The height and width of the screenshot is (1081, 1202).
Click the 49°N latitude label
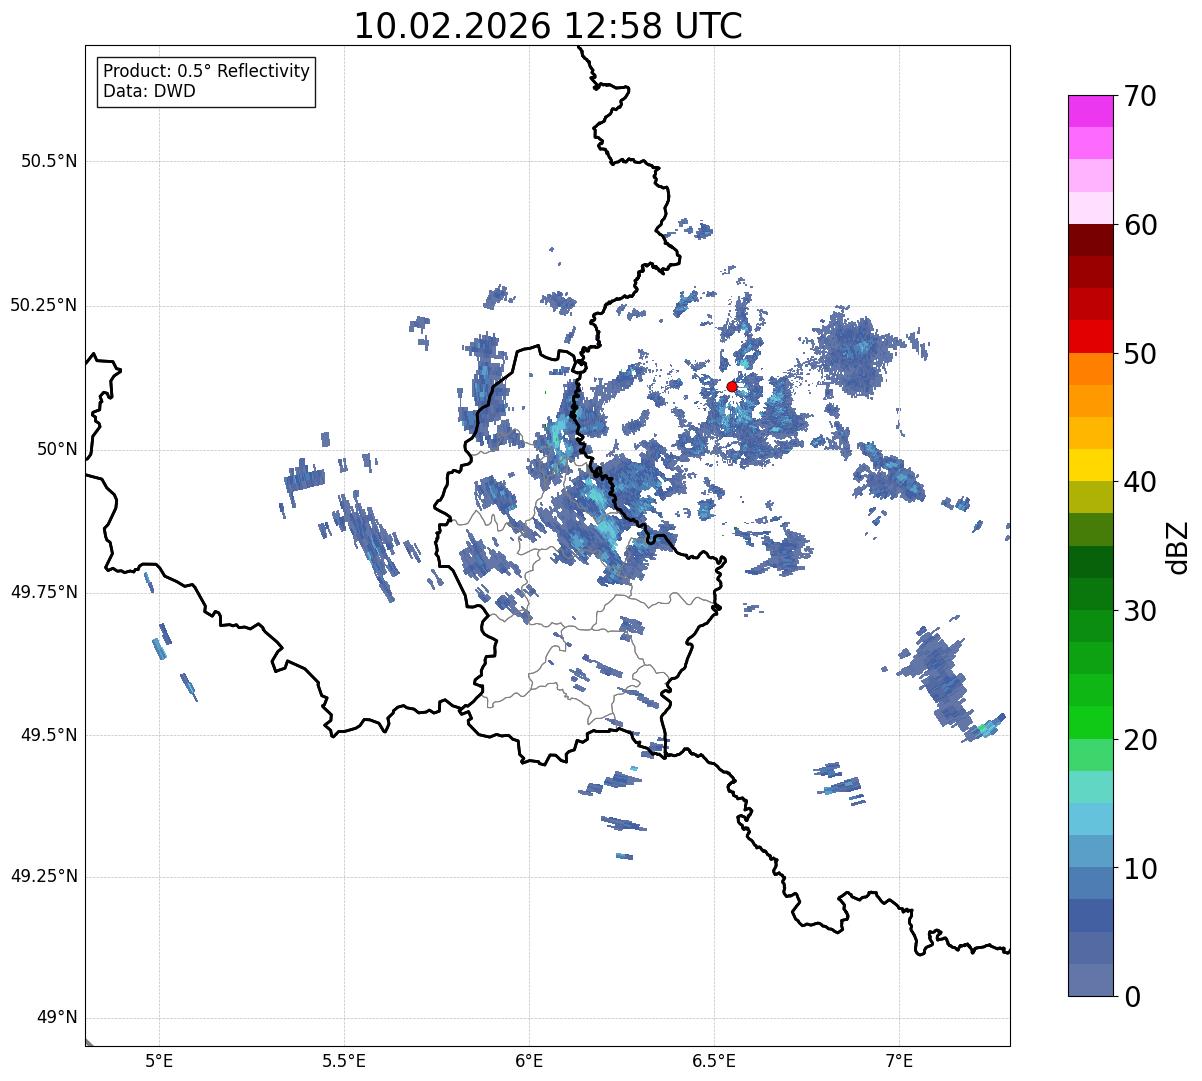point(57,1018)
